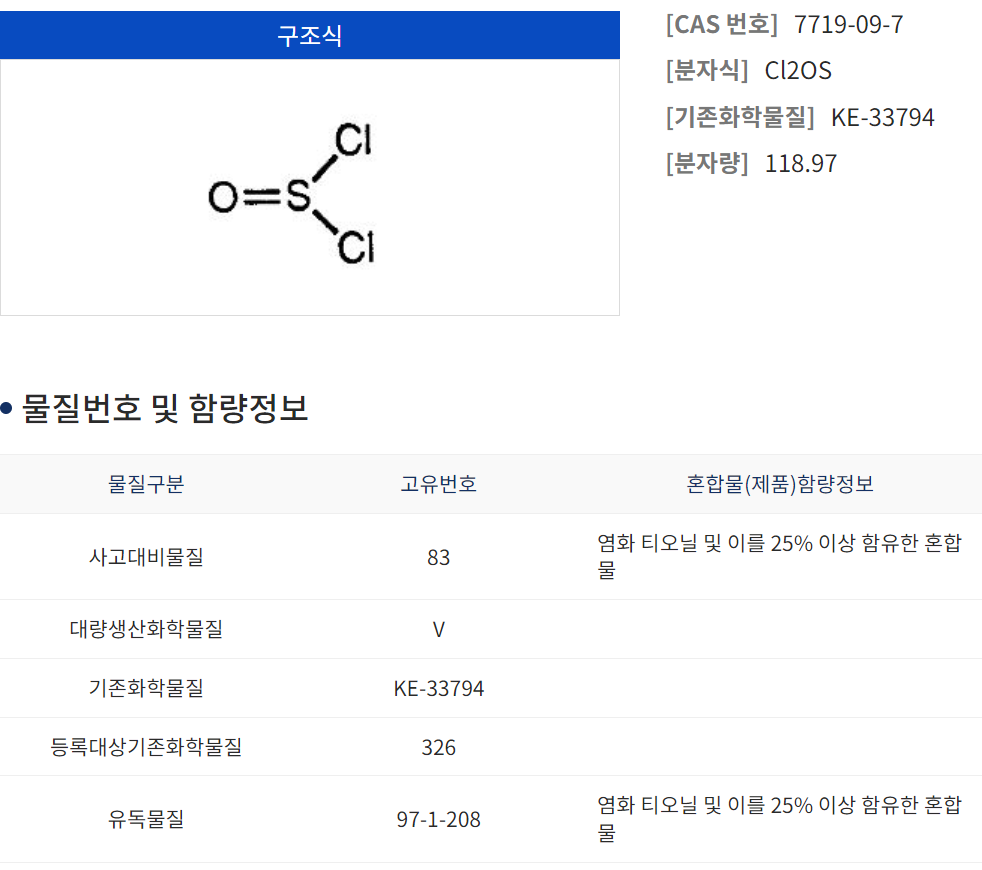The image size is (982, 870).
Task: Click the [기존화학물질] label
Action: pyautogui.click(x=740, y=117)
